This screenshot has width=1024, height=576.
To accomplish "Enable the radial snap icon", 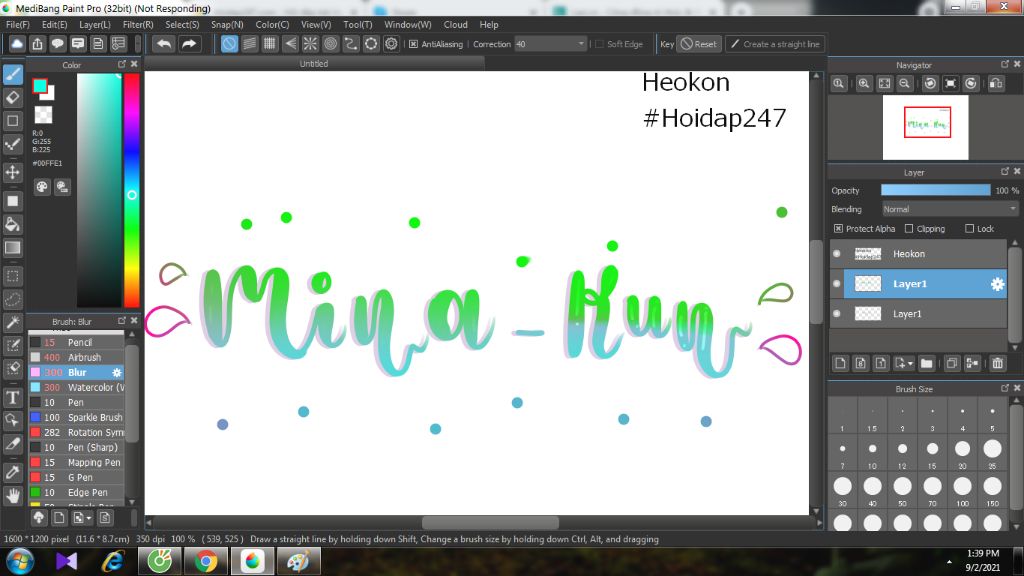I will 310,44.
